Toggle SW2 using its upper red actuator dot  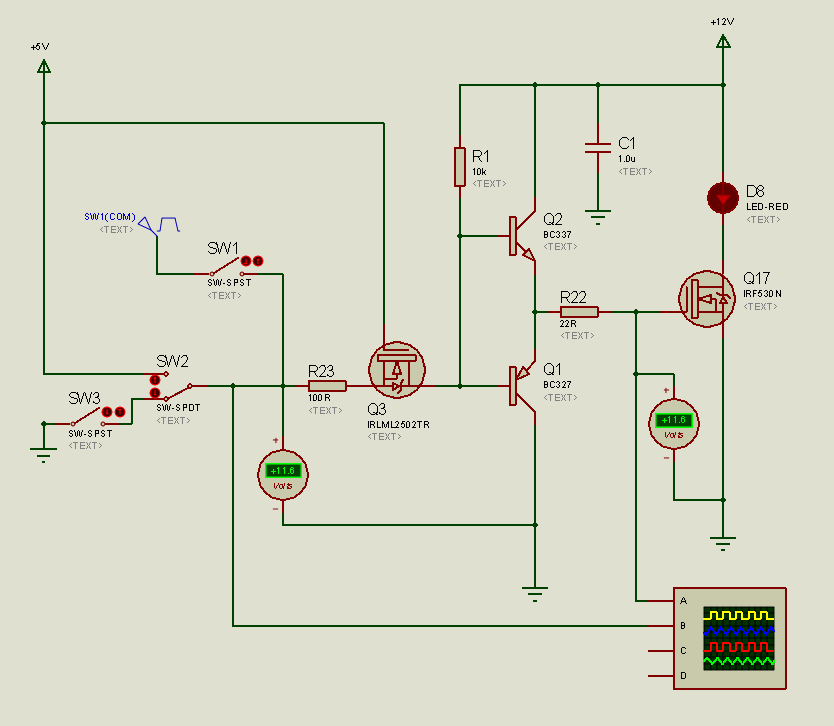click(x=155, y=380)
